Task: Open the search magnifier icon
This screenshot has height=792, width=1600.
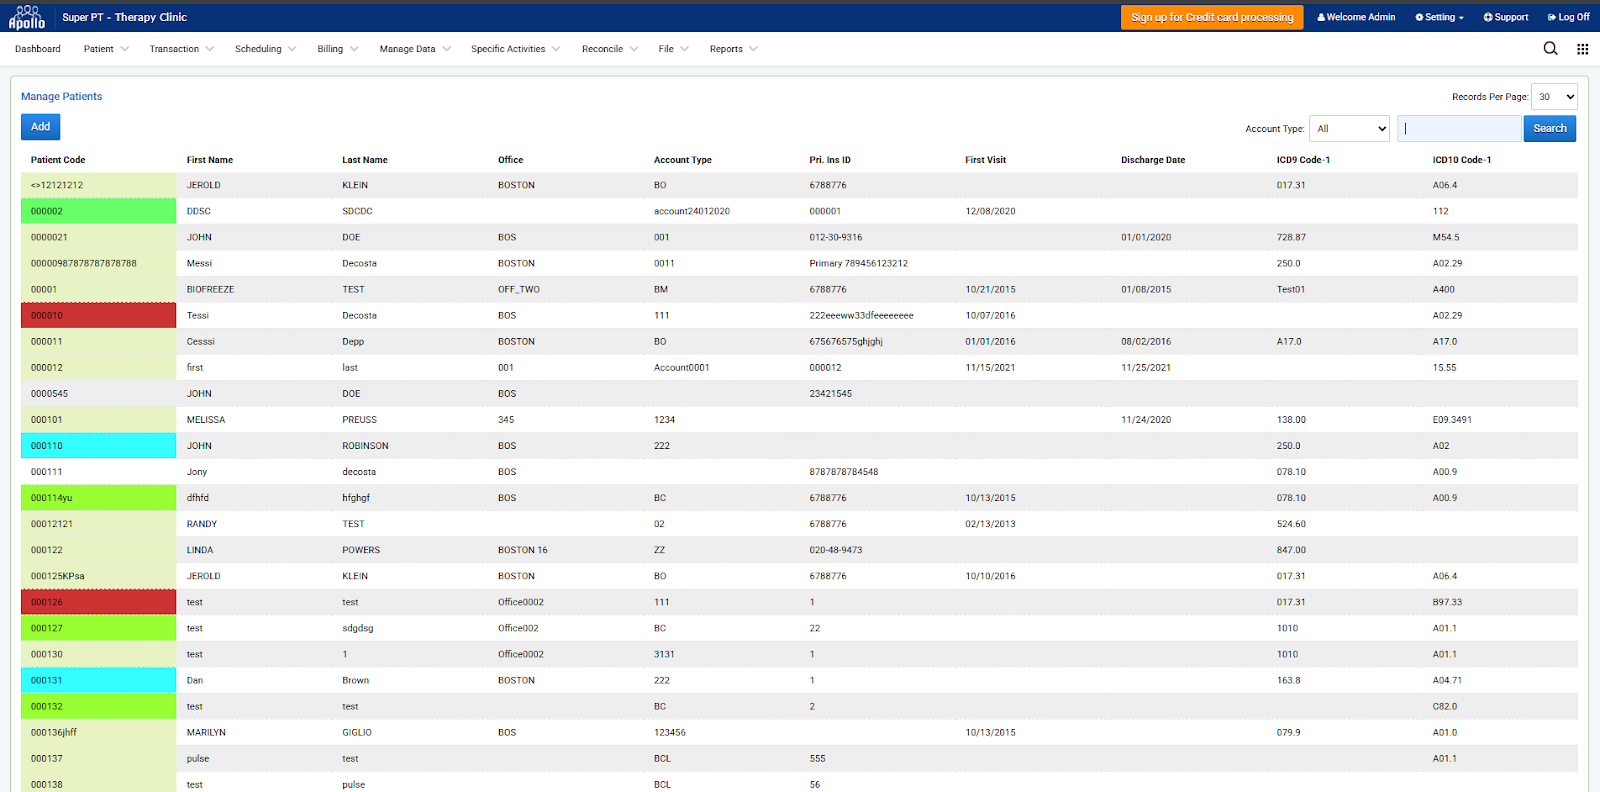Action: (1550, 48)
